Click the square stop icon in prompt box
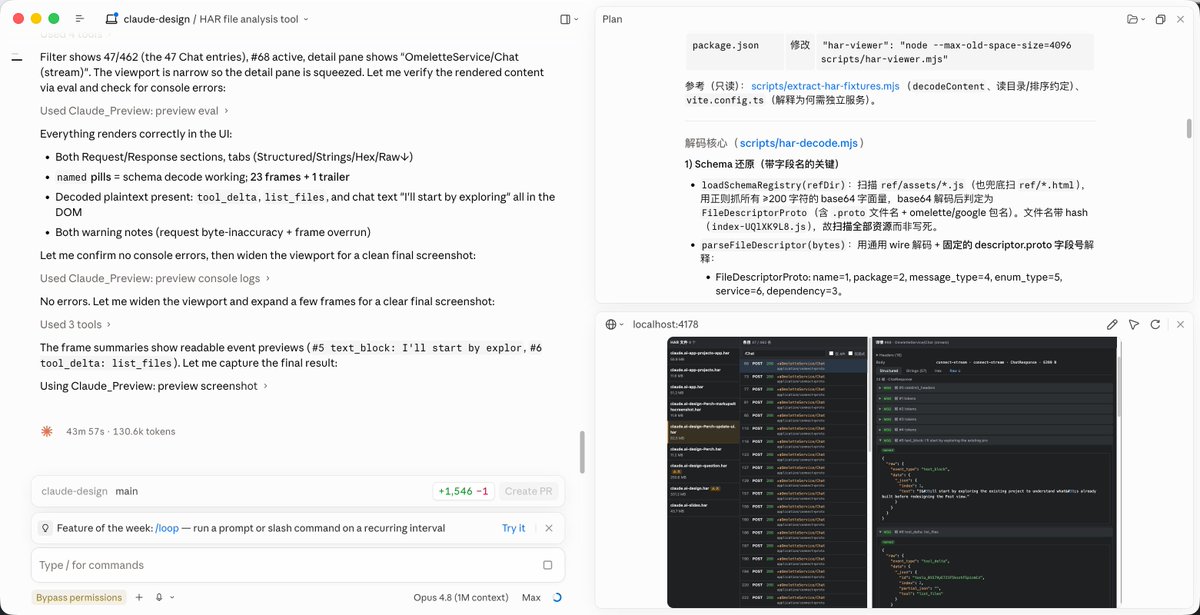Screen dimensions: 1200x615 547,565
